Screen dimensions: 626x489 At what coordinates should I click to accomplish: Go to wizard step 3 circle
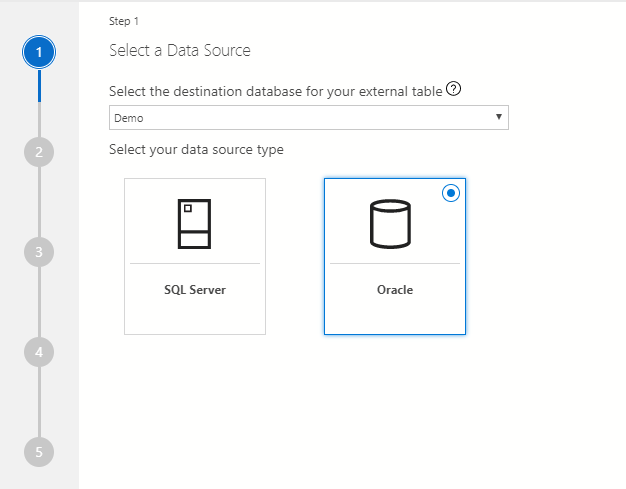click(39, 252)
